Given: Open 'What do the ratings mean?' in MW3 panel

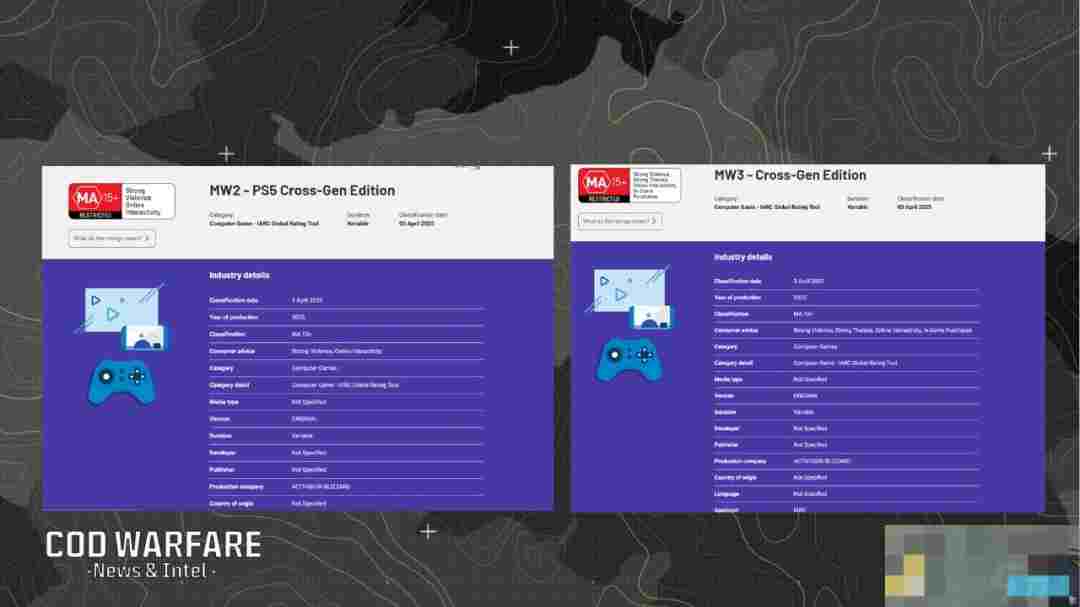Looking at the screenshot, I should click(x=620, y=221).
